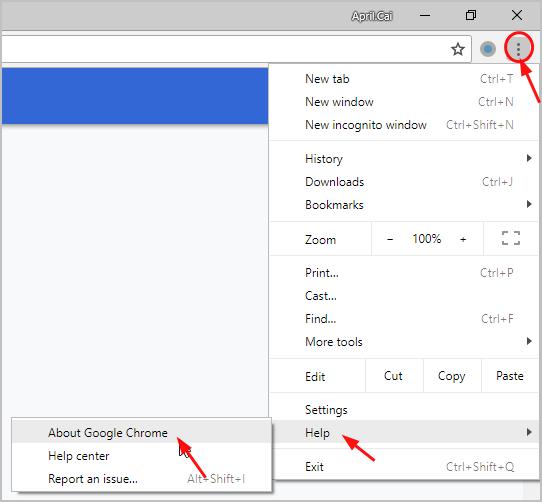
Task: Open Downloads from the menu
Action: 404,182
